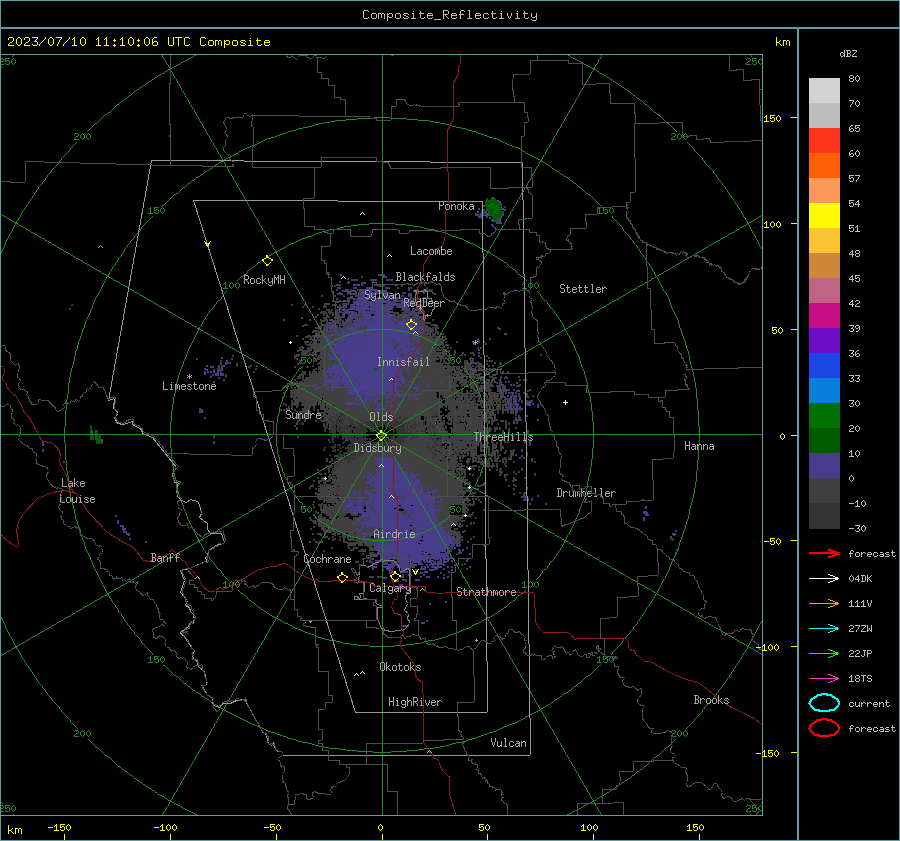
Task: Click the white 04DK arrow legend icon
Action: [824, 578]
